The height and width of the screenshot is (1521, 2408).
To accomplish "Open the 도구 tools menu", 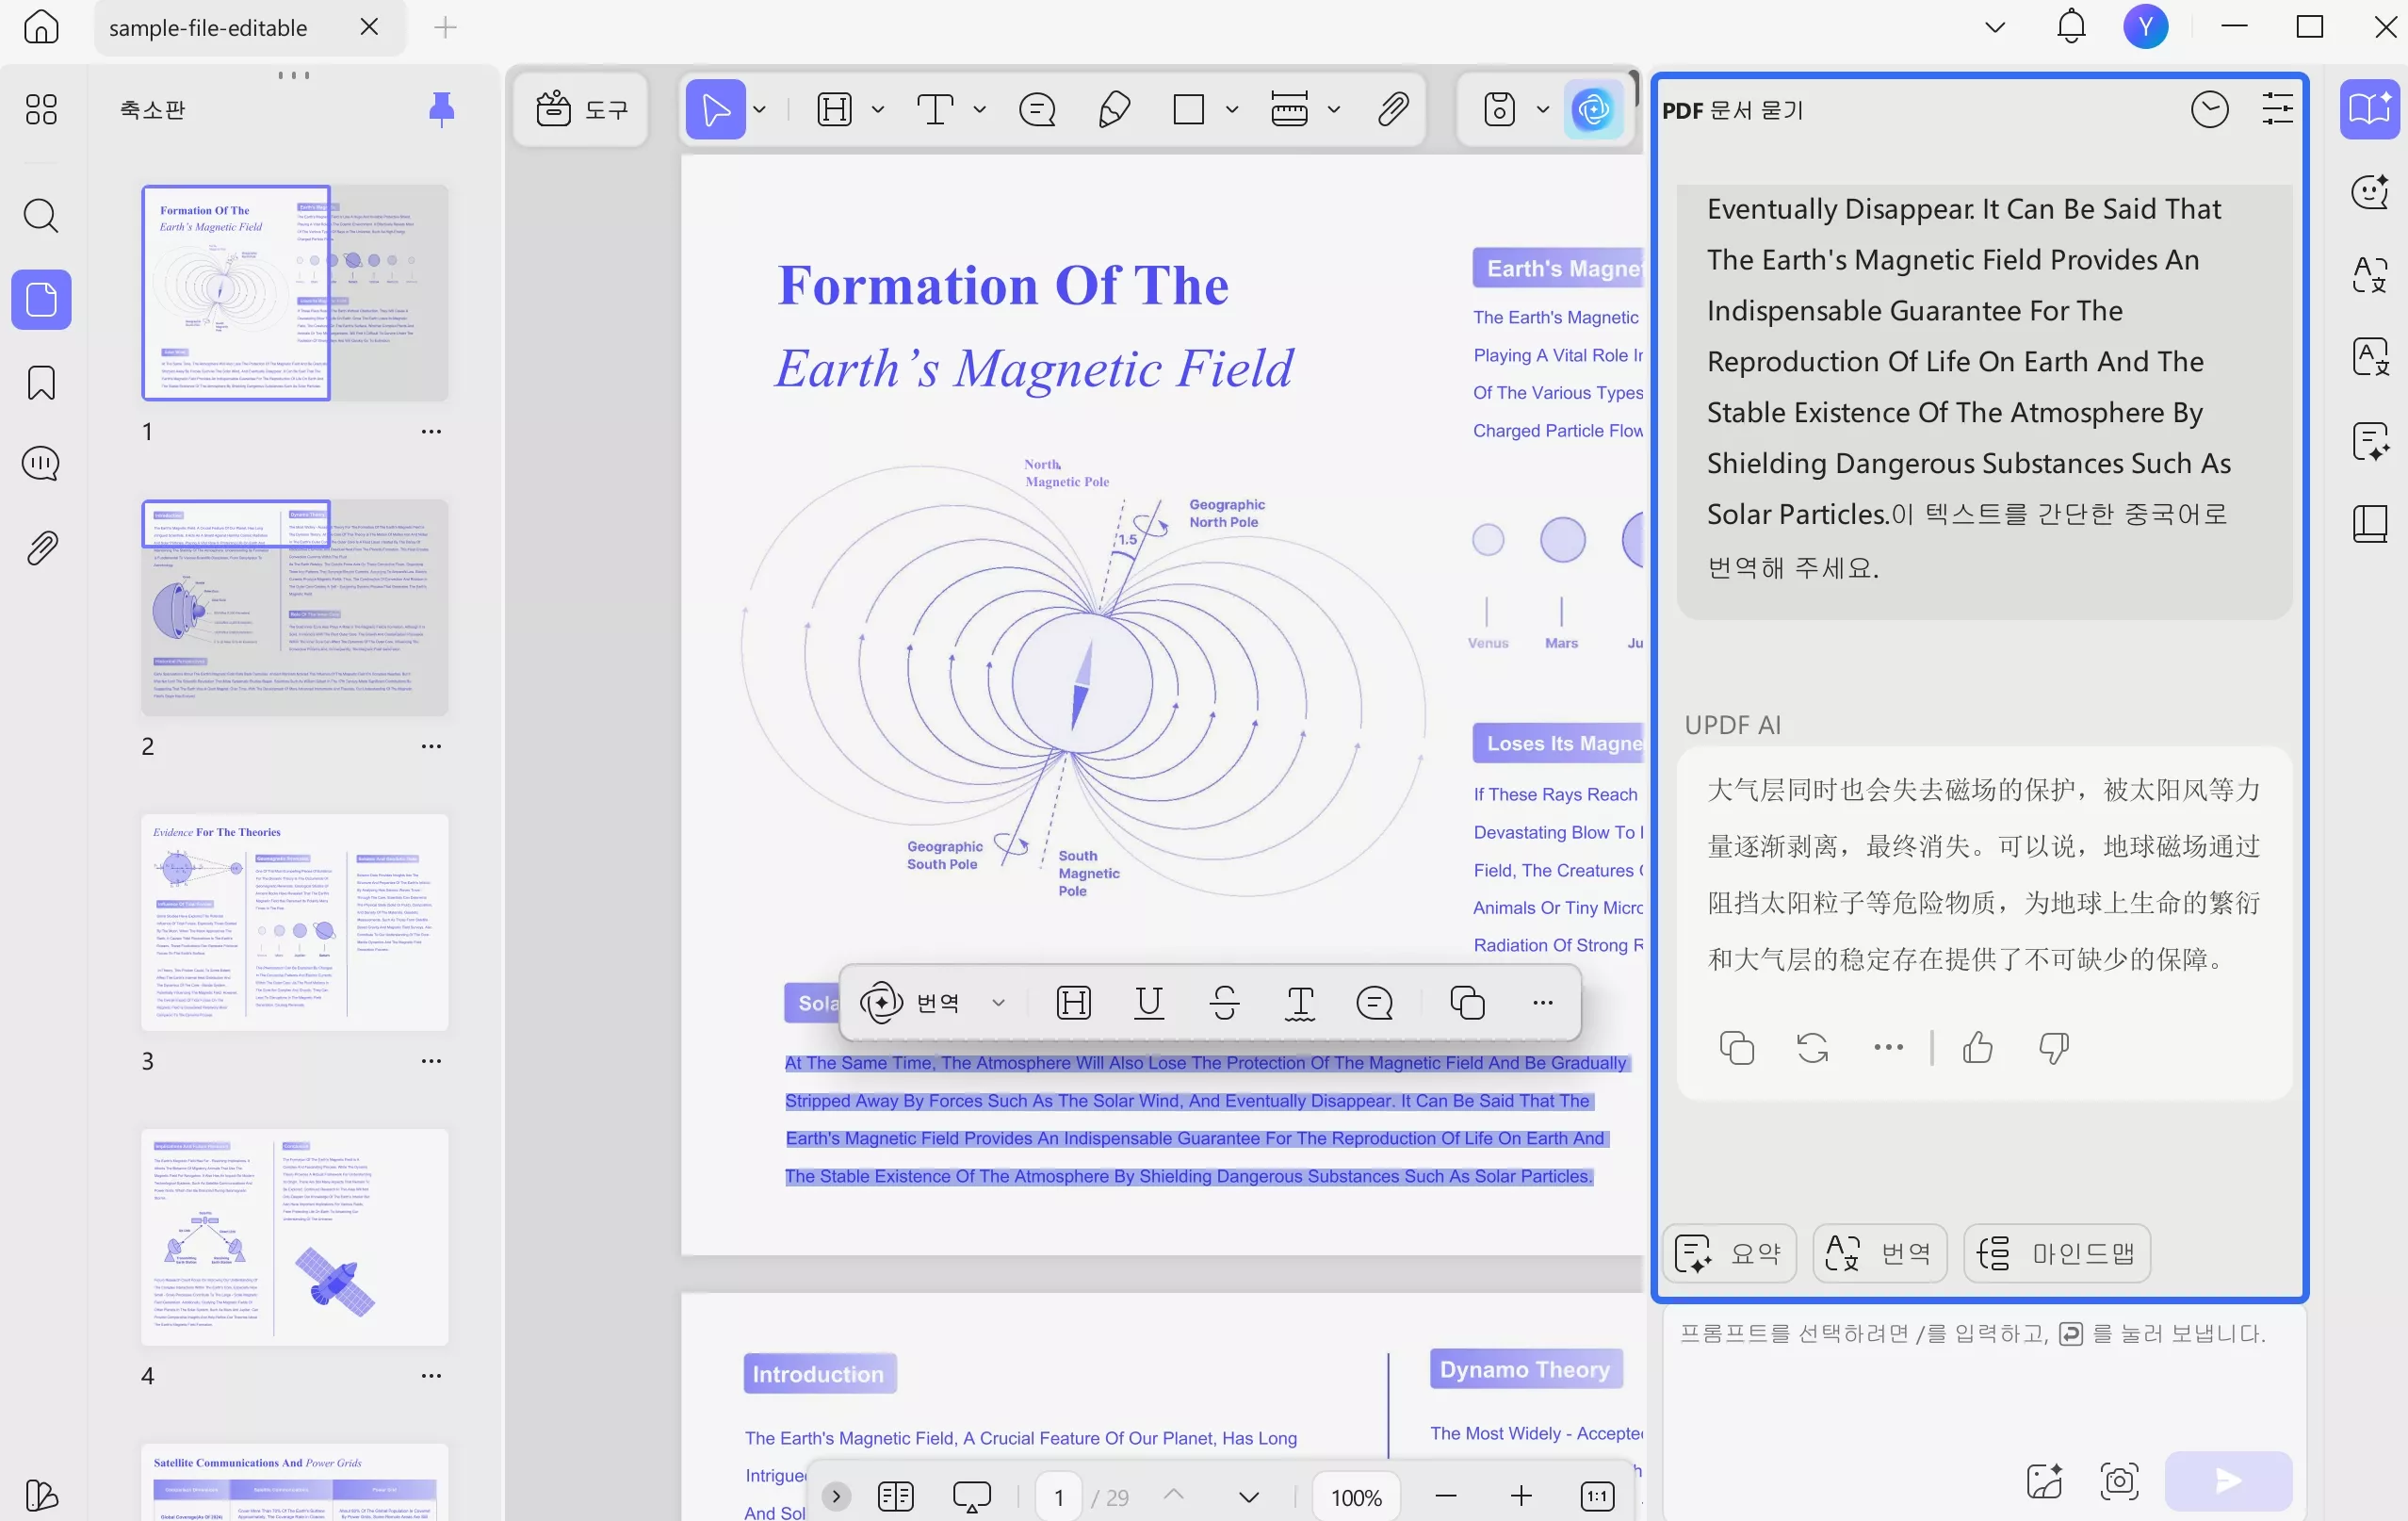I will click(x=582, y=109).
